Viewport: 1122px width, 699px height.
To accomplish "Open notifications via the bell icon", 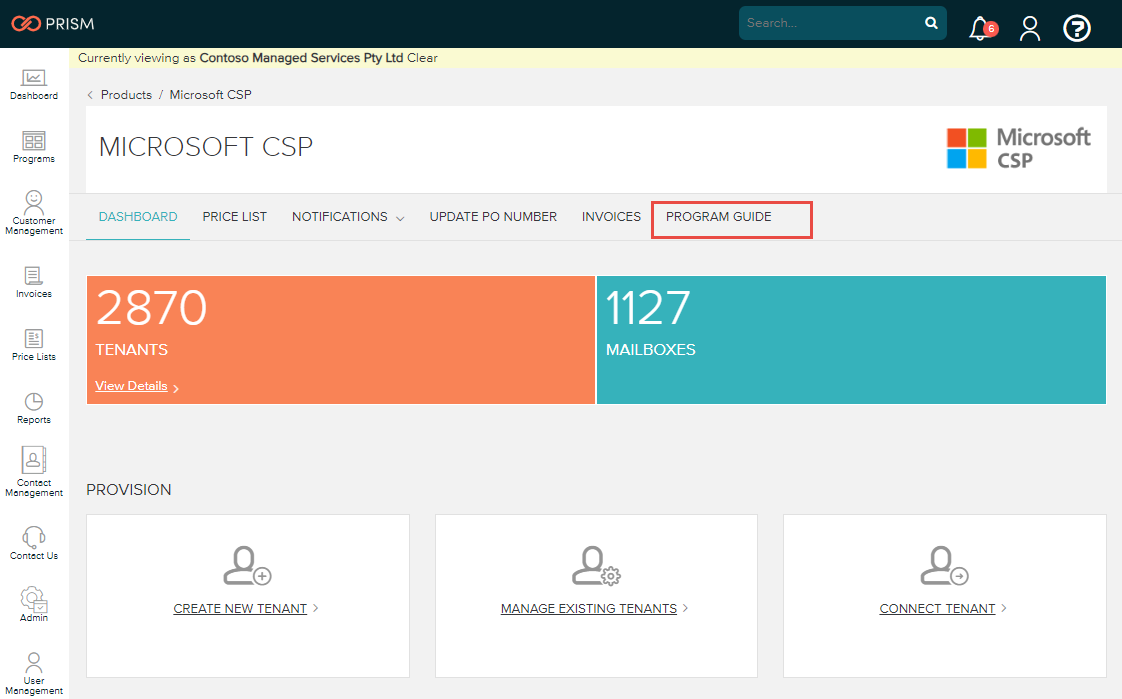I will click(x=979, y=29).
